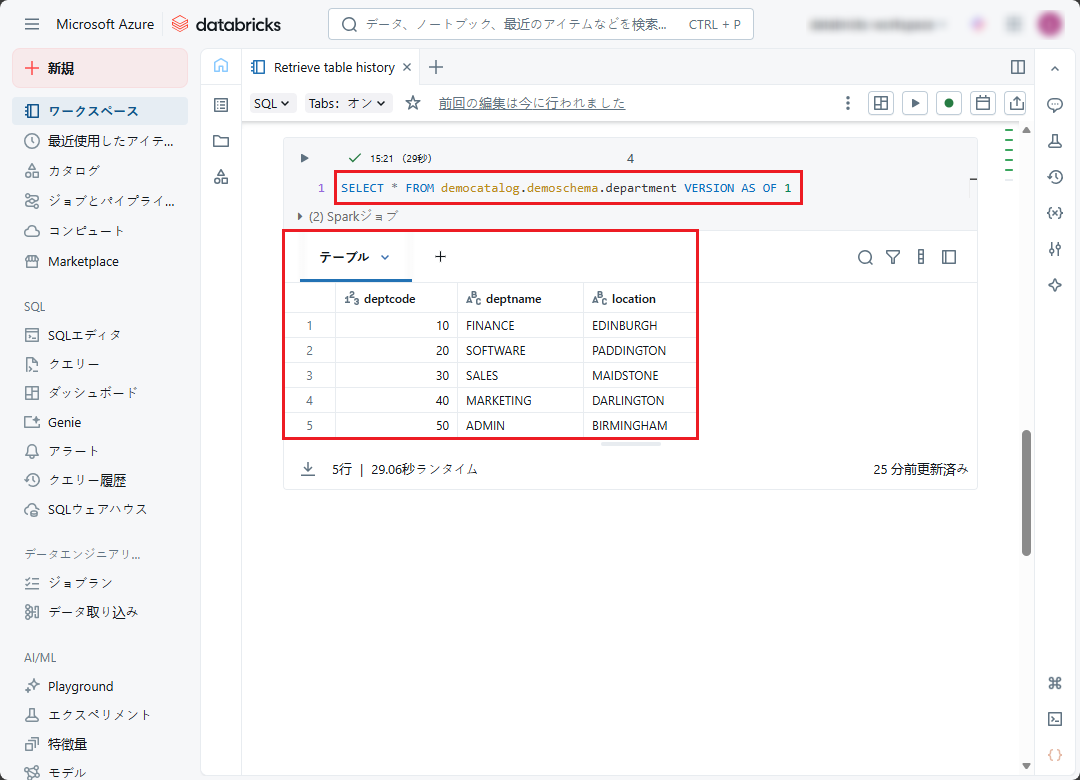
Task: Click the Run all play button
Action: coord(914,103)
